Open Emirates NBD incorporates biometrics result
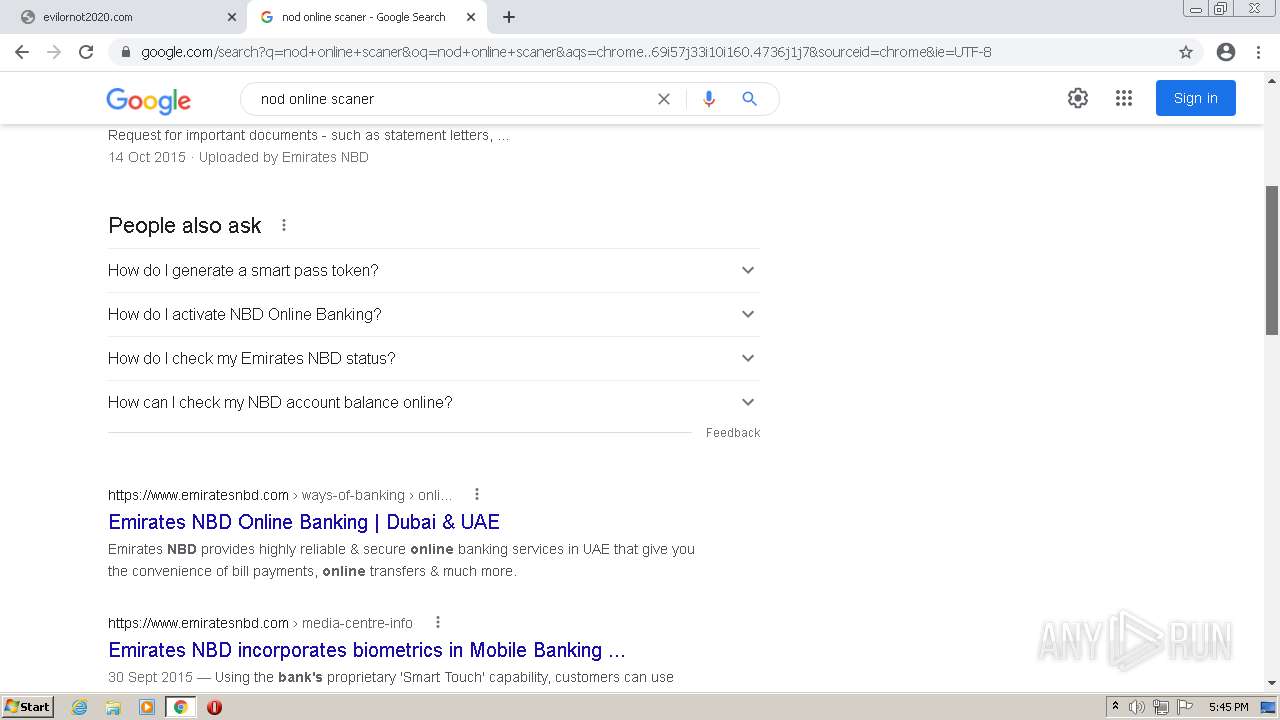The image size is (1280, 720). pos(367,650)
